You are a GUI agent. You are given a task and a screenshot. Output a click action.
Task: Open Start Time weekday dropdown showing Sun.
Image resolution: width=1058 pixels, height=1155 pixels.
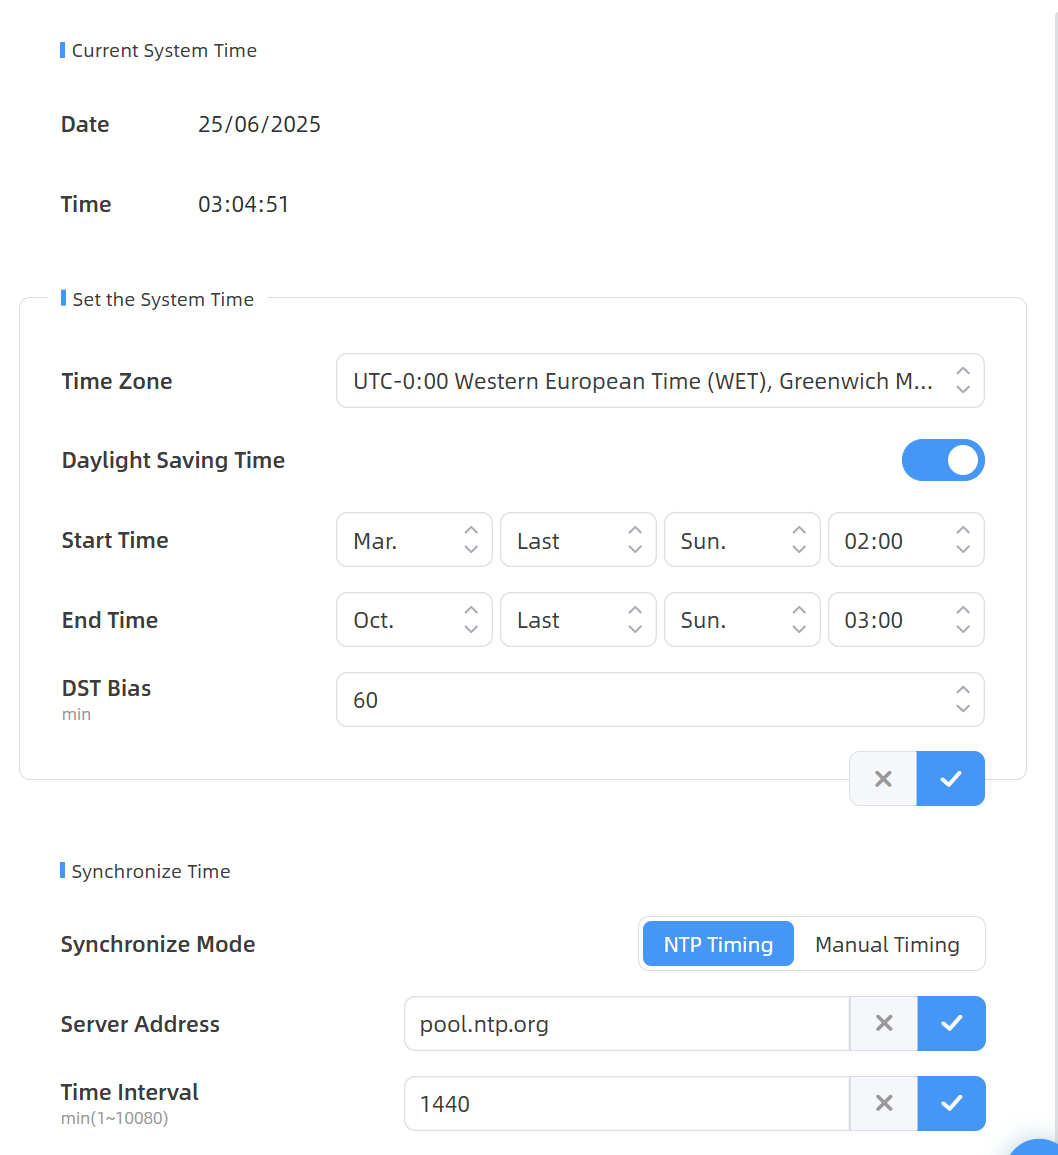pos(742,540)
